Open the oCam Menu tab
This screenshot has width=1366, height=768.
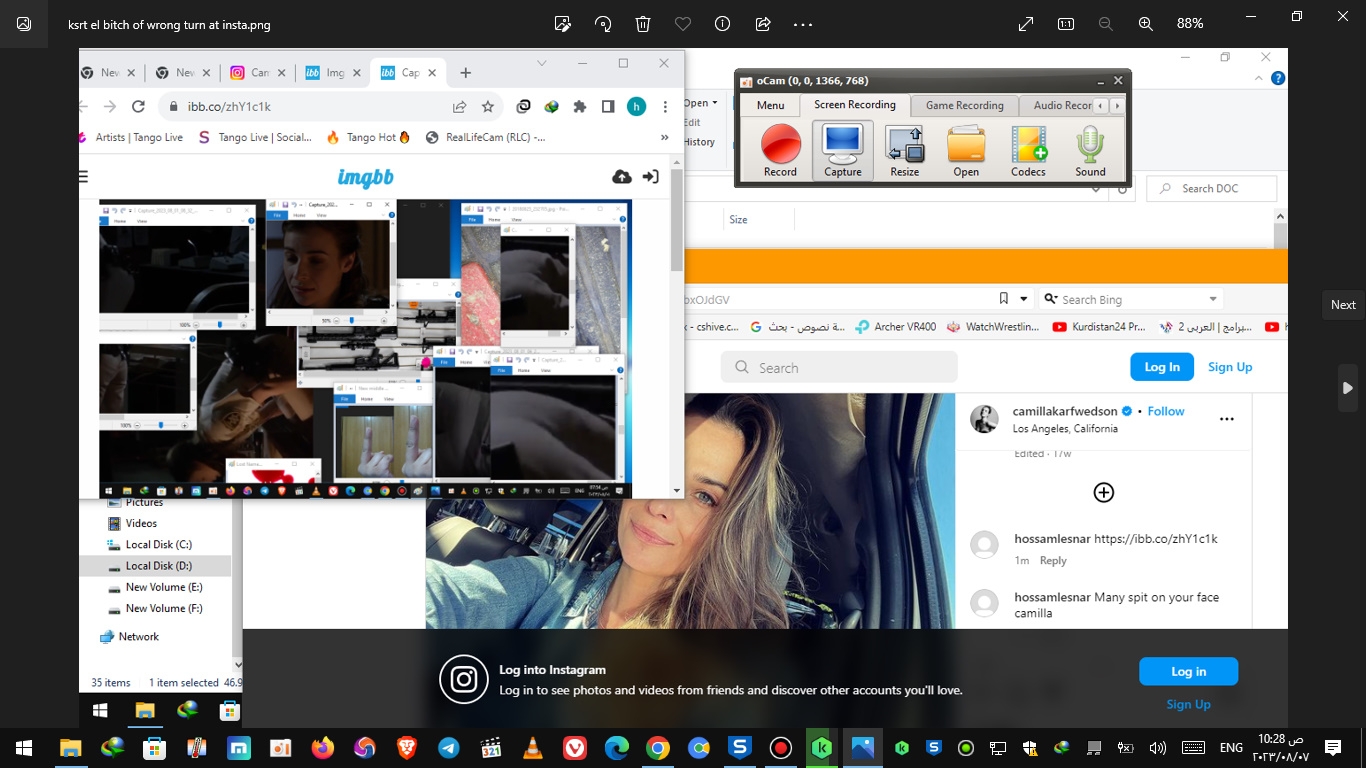click(770, 105)
